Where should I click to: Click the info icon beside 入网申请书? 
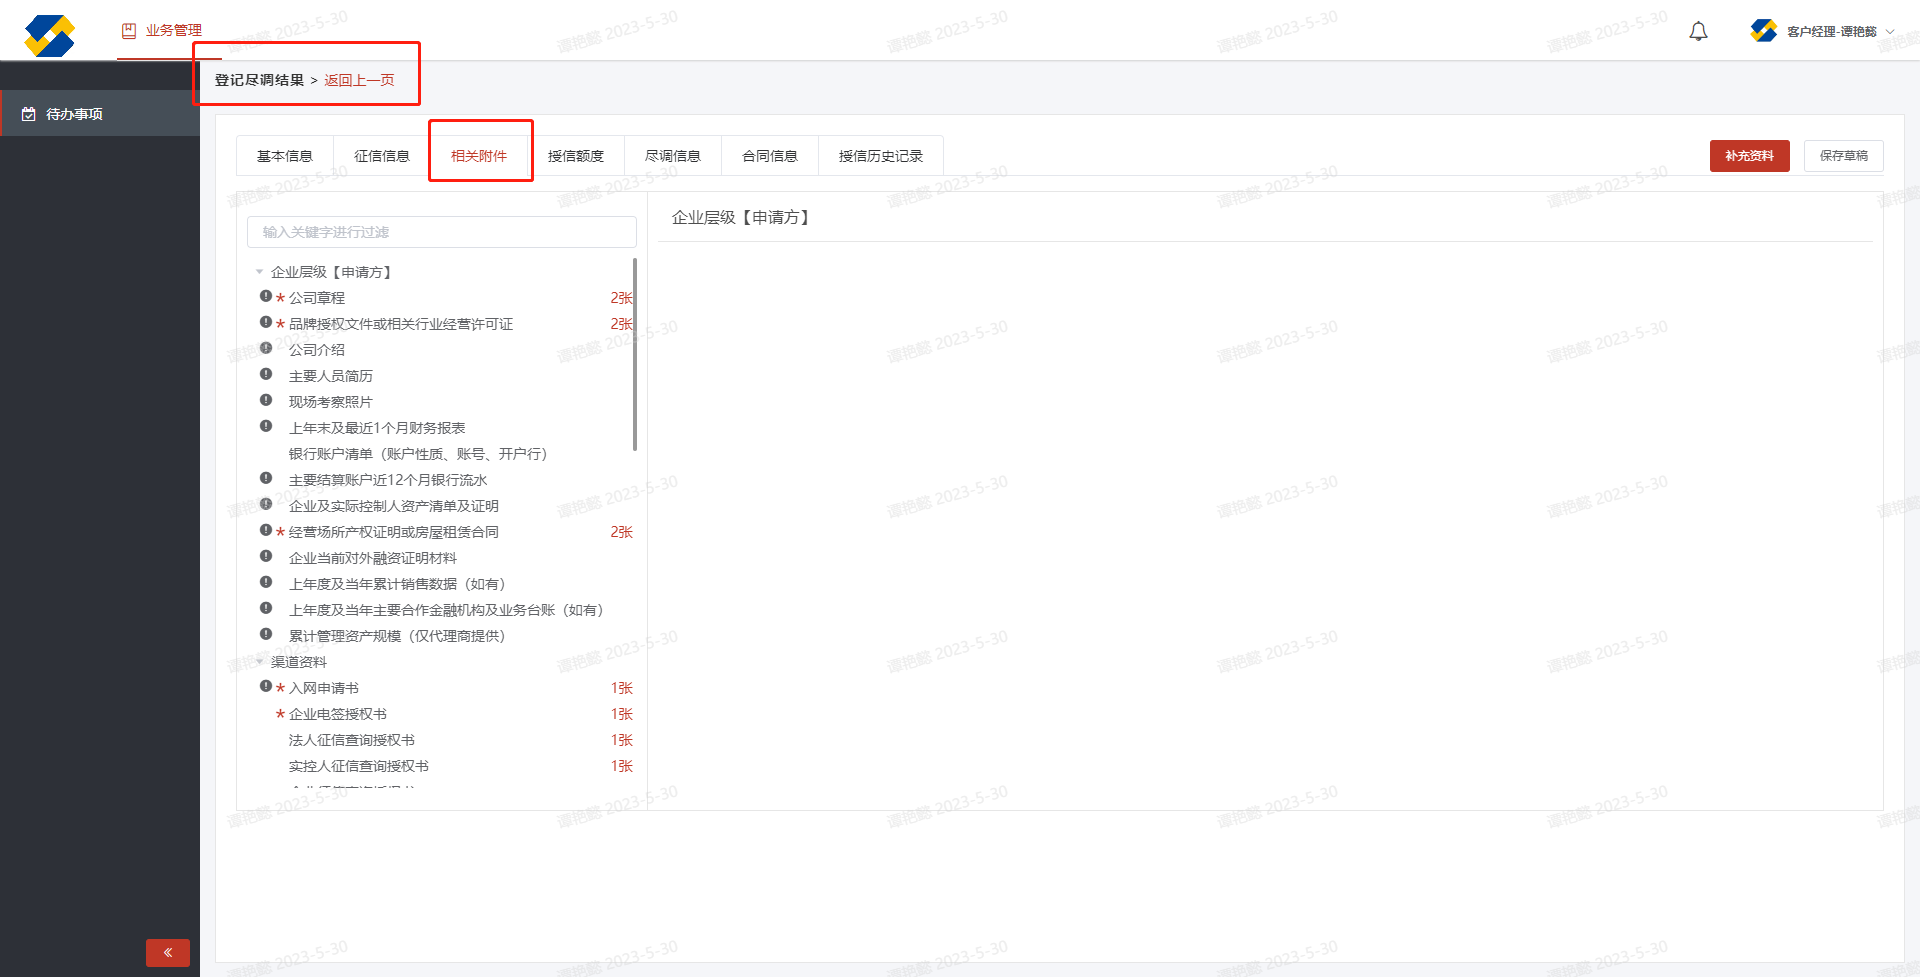click(x=266, y=686)
